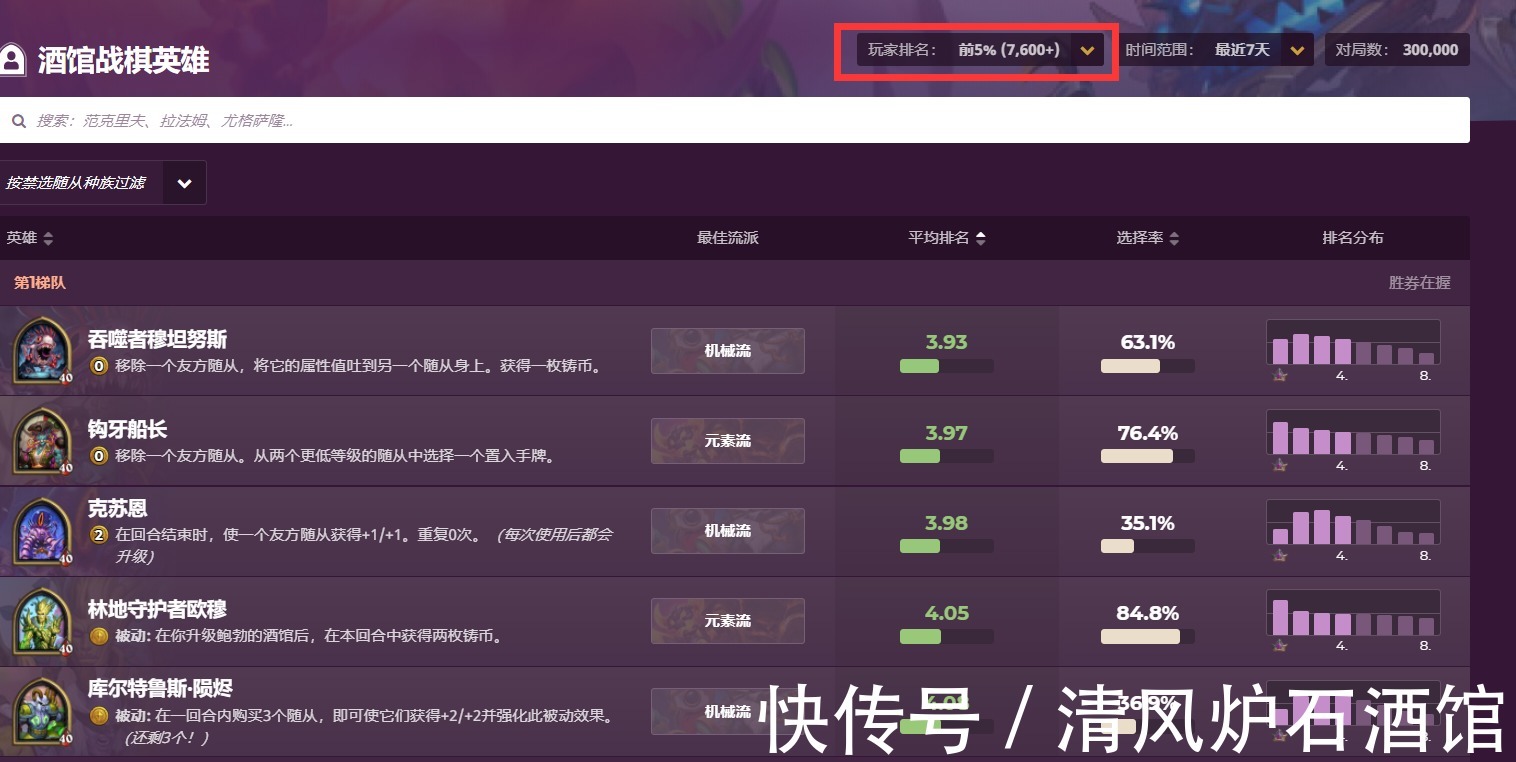This screenshot has width=1516, height=762.
Task: Open 林地守护者欧穆 hero name link
Action: pos(158,609)
